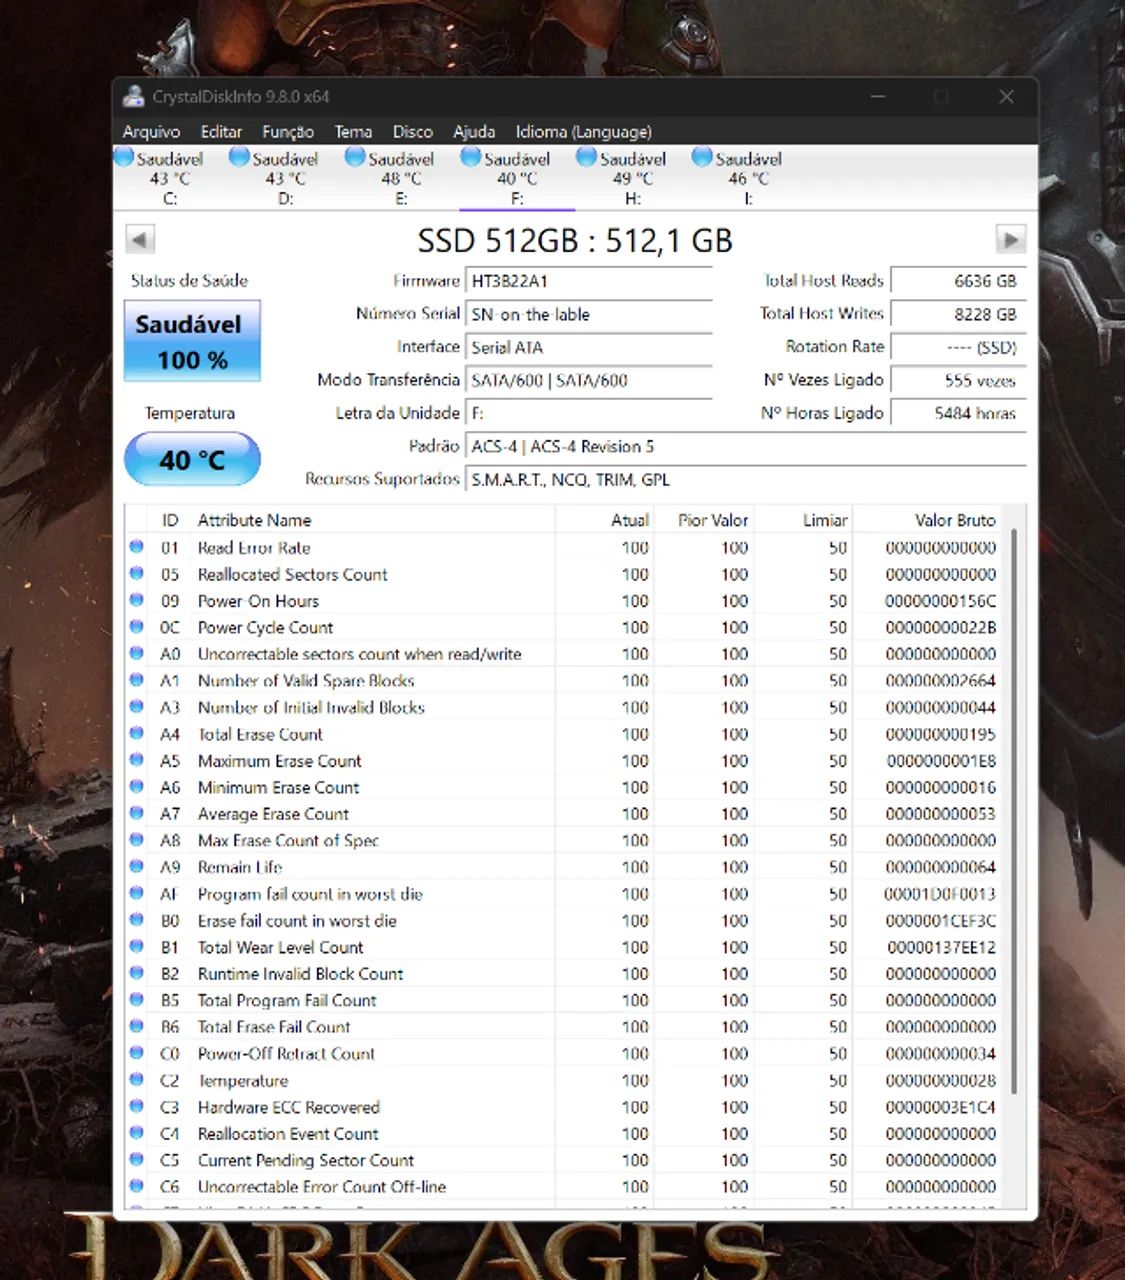Viewport: 1125px width, 1280px height.
Task: Click status dot for Power On Hours
Action: (x=137, y=600)
